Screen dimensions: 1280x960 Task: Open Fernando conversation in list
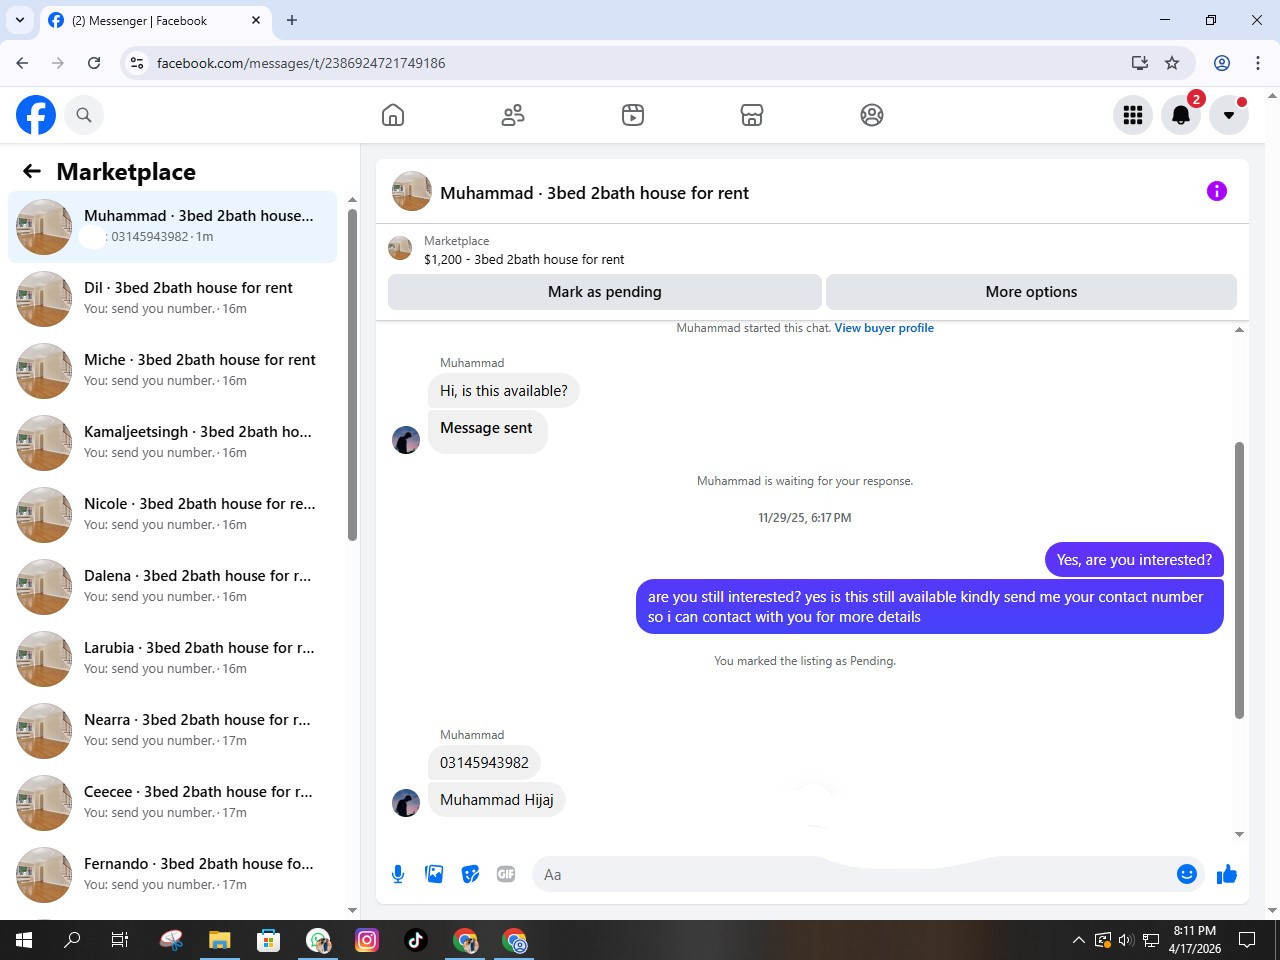(172, 875)
